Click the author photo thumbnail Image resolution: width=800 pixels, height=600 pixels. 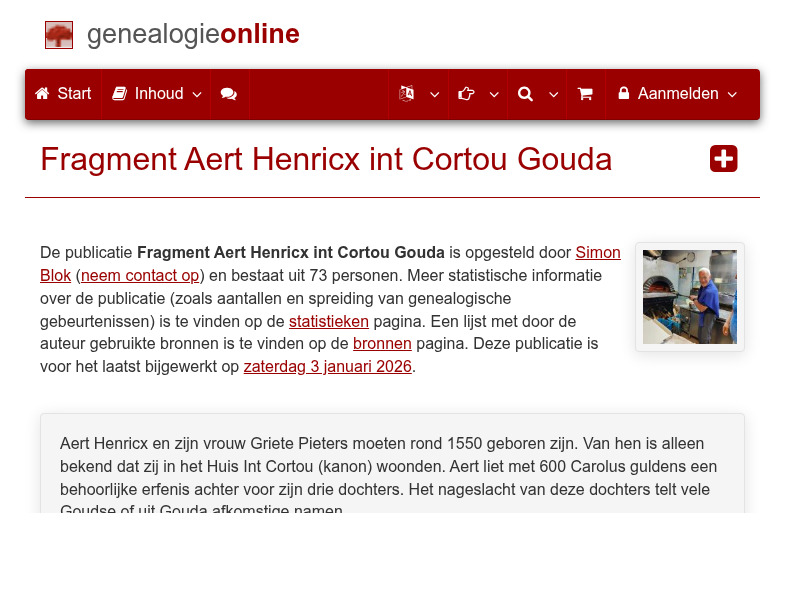[688, 296]
